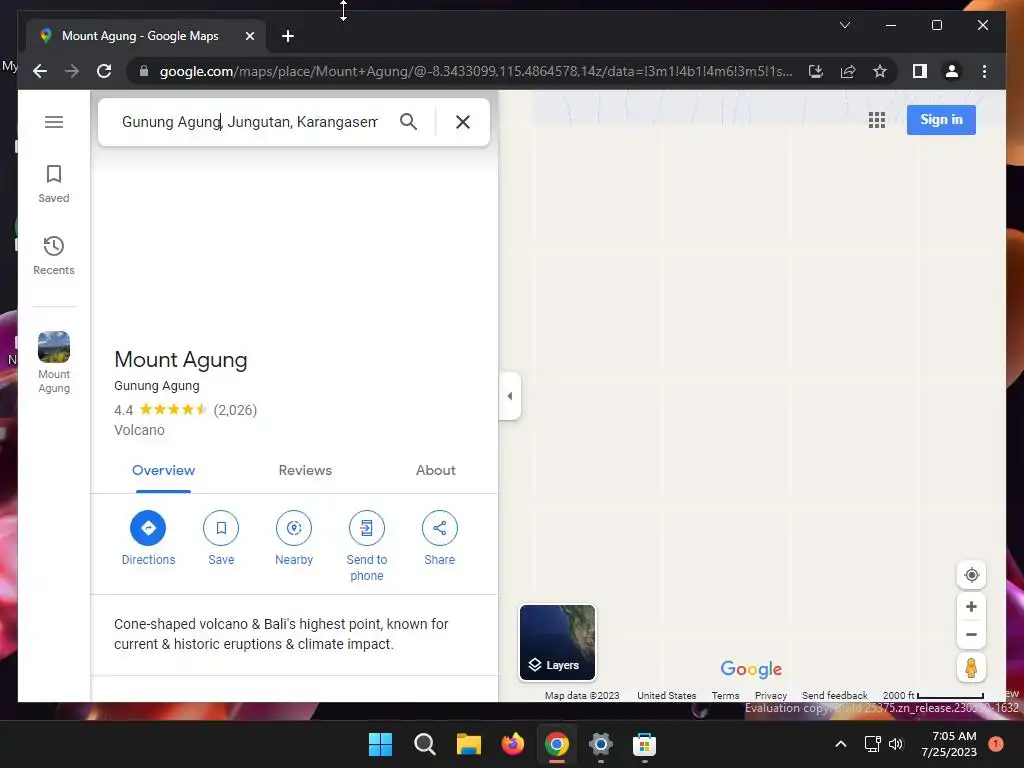The image size is (1024, 768).
Task: Bookmark this page with star
Action: click(880, 71)
